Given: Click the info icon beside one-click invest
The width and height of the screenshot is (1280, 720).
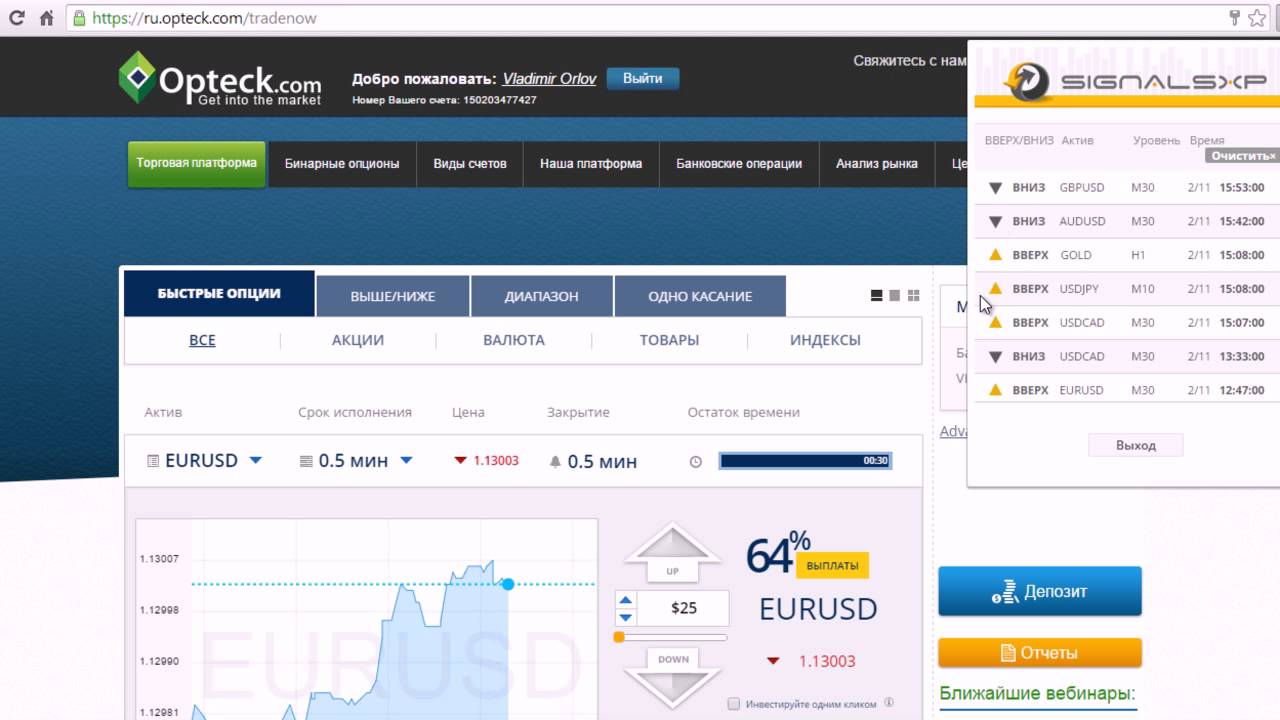Looking at the screenshot, I should [x=889, y=703].
